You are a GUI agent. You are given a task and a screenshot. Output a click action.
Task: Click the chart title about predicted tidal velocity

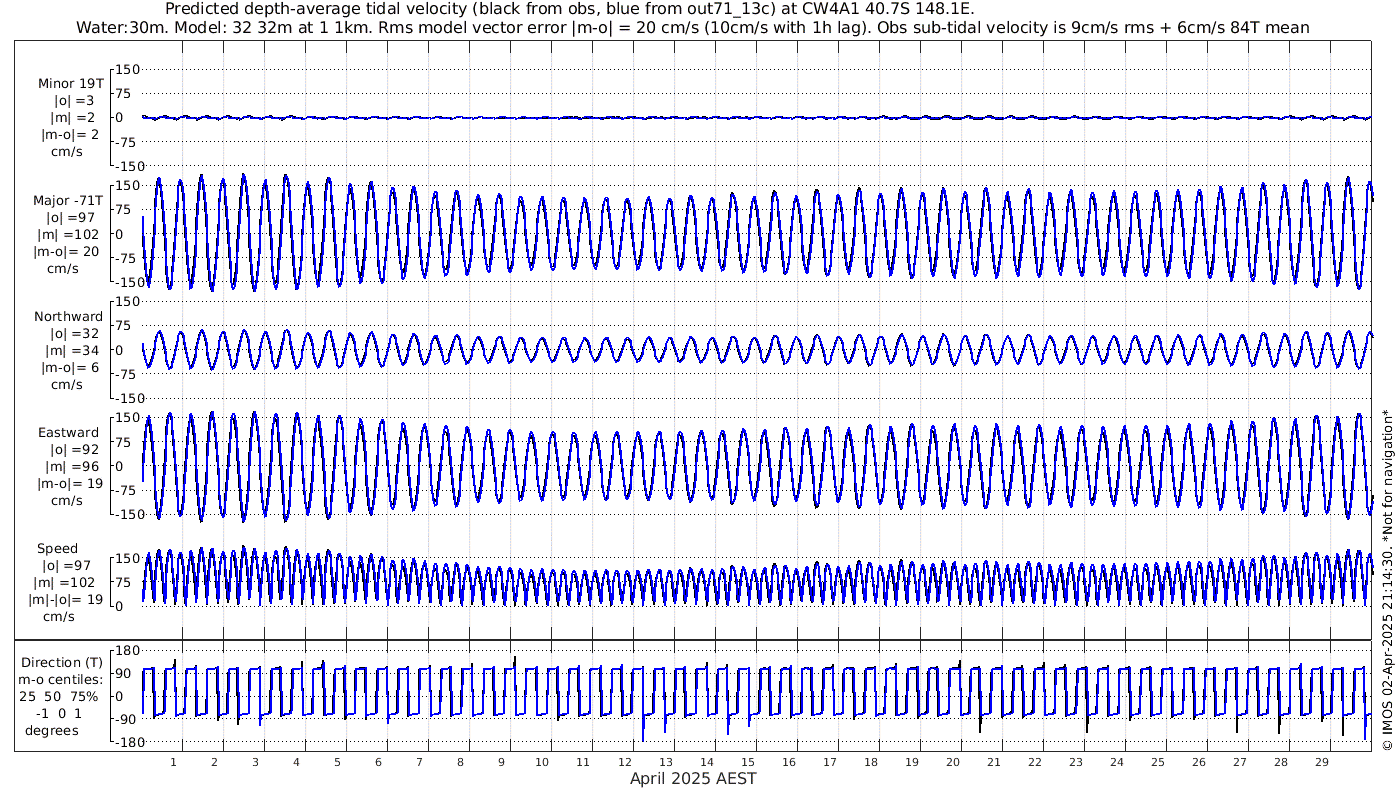(x=569, y=9)
